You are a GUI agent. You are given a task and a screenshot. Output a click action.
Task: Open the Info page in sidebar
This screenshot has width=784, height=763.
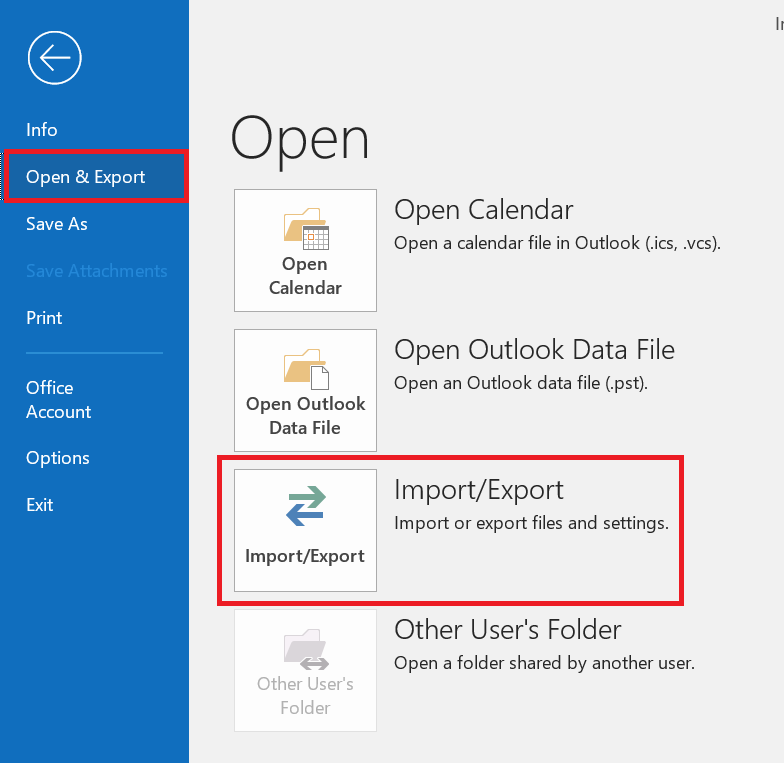pos(42,130)
